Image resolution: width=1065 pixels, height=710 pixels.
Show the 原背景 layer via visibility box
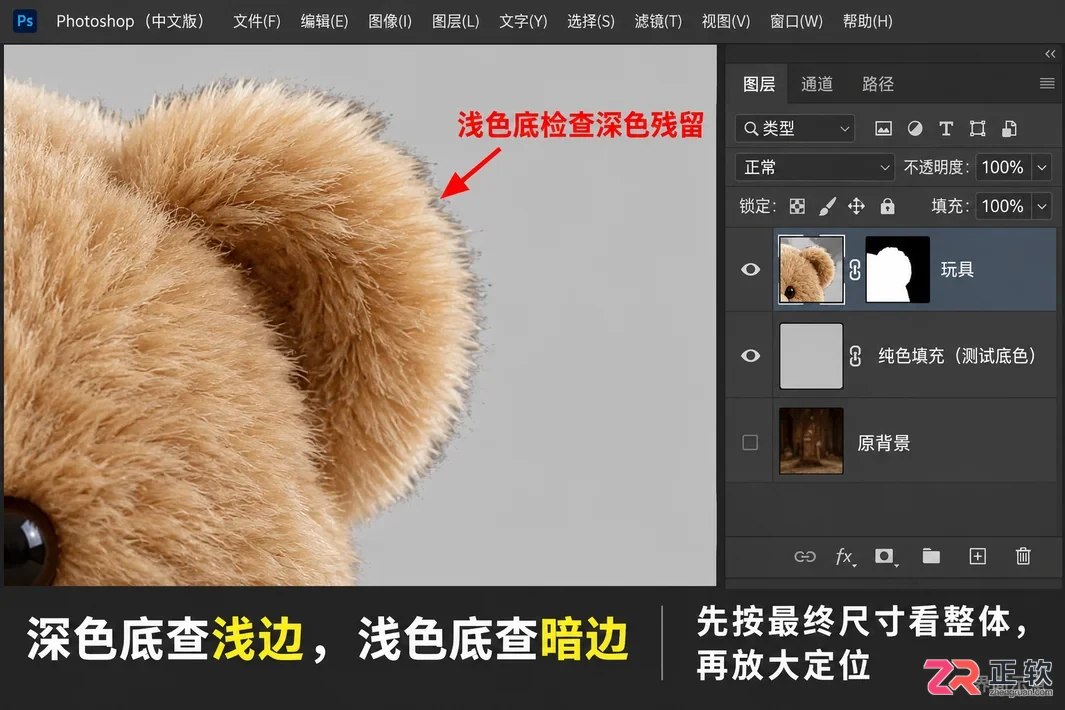point(750,443)
